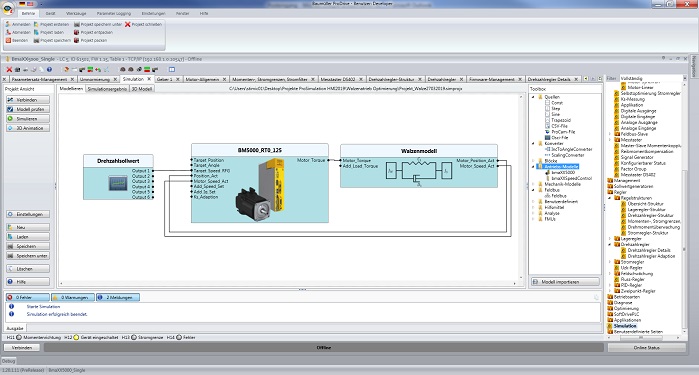Viewport: 699px width, 375px height.
Task: Click Projekt speichern unter in the ribbon
Action: (x=98, y=25)
